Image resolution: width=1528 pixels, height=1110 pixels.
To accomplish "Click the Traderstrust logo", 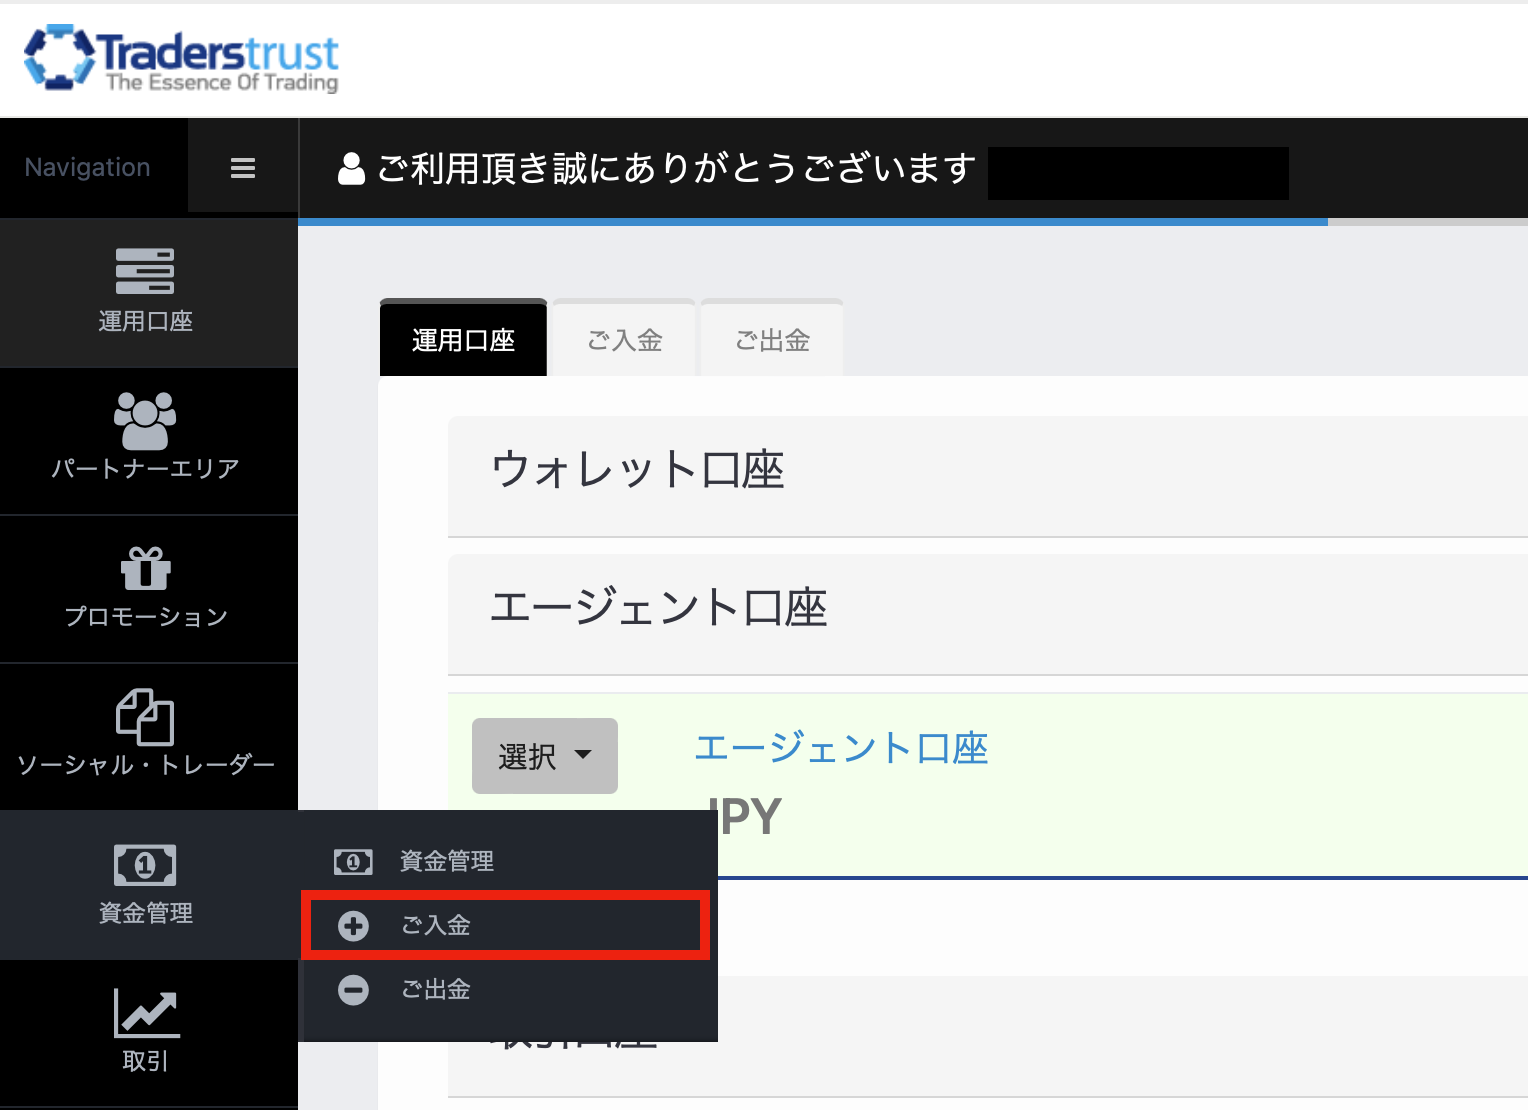I will pos(181,59).
